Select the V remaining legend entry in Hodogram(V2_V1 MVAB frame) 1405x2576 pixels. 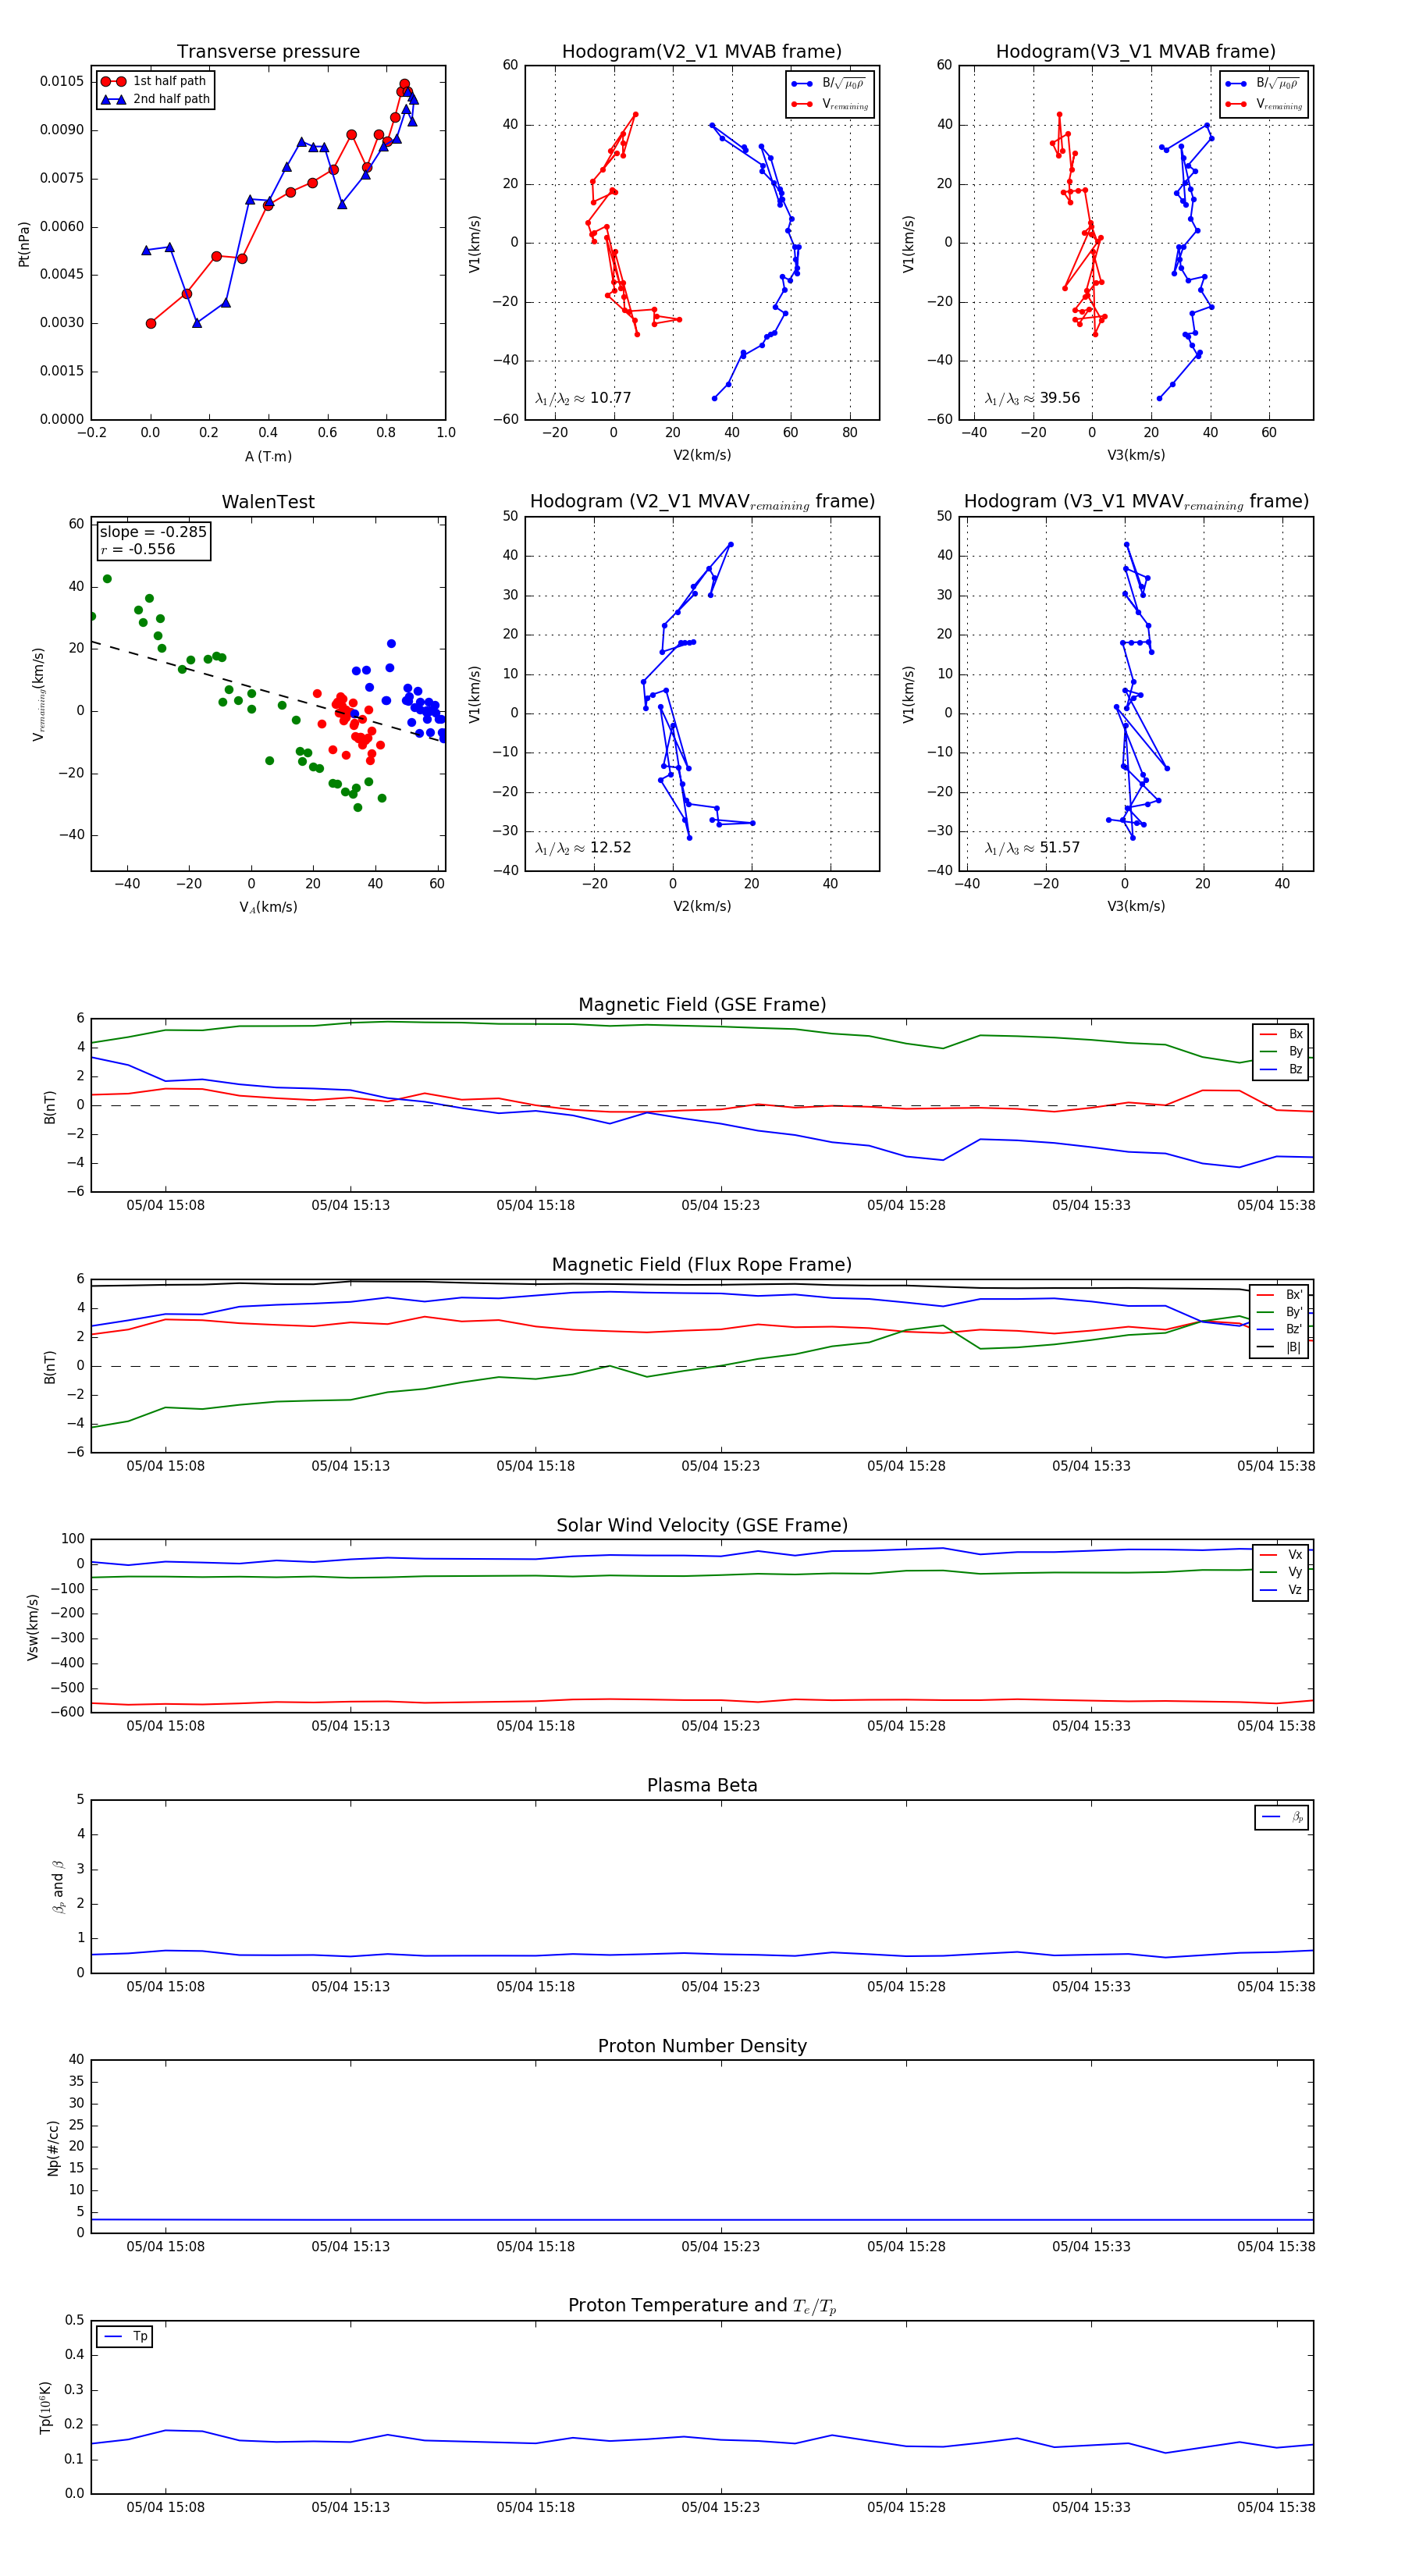(830, 104)
